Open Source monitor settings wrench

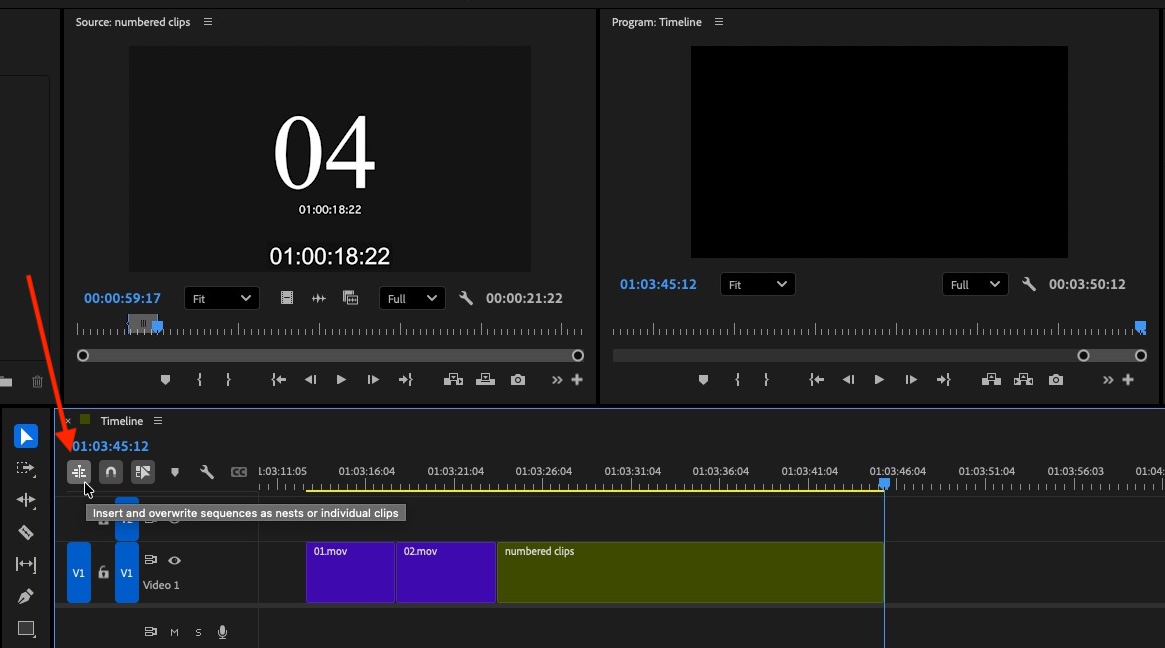point(466,298)
